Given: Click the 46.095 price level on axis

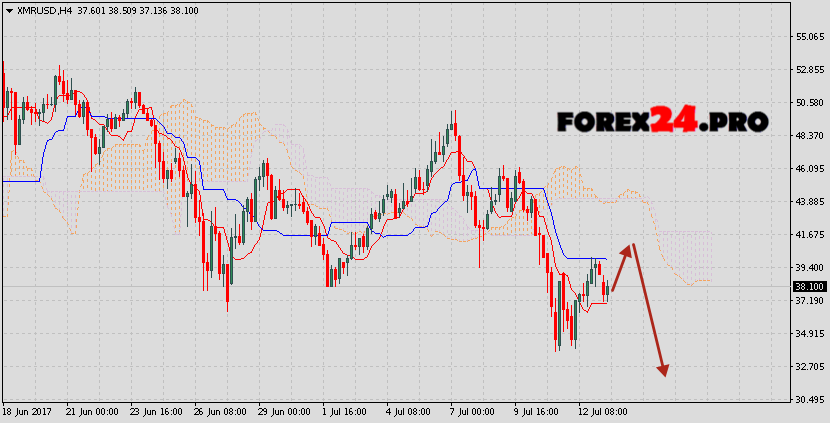Looking at the screenshot, I should coord(808,169).
